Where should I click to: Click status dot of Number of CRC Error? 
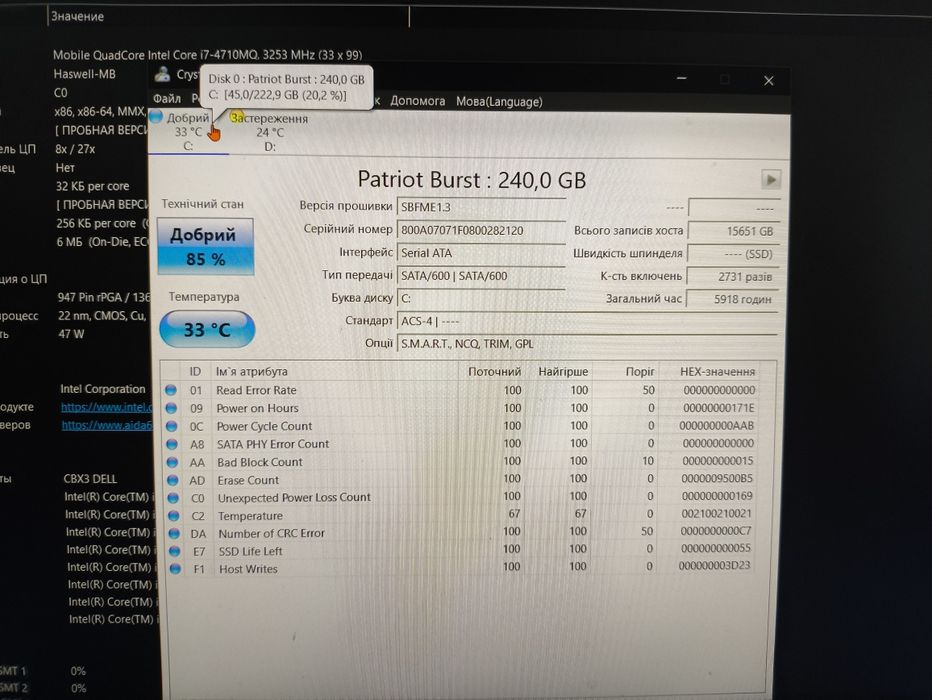coord(174,533)
